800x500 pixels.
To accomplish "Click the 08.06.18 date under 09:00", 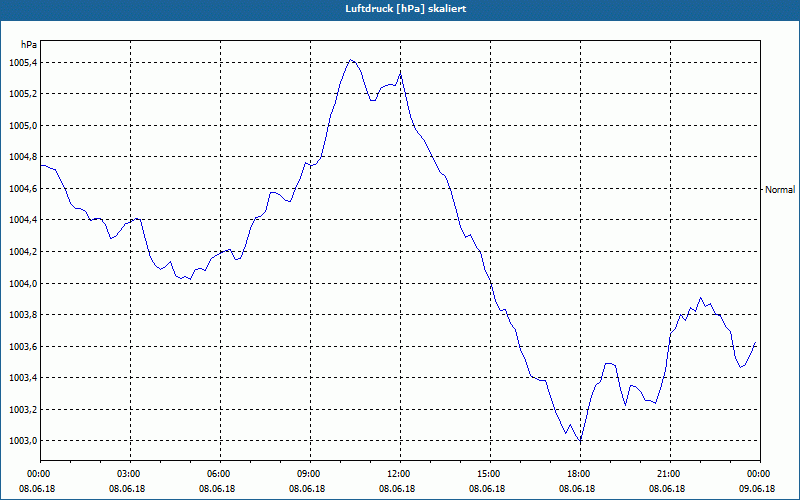I will tap(307, 488).
